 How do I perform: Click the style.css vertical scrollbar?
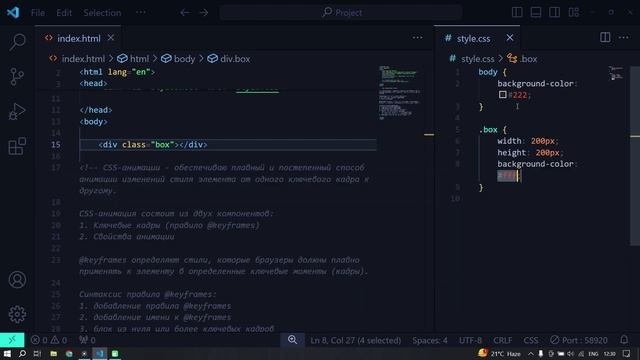(635, 156)
